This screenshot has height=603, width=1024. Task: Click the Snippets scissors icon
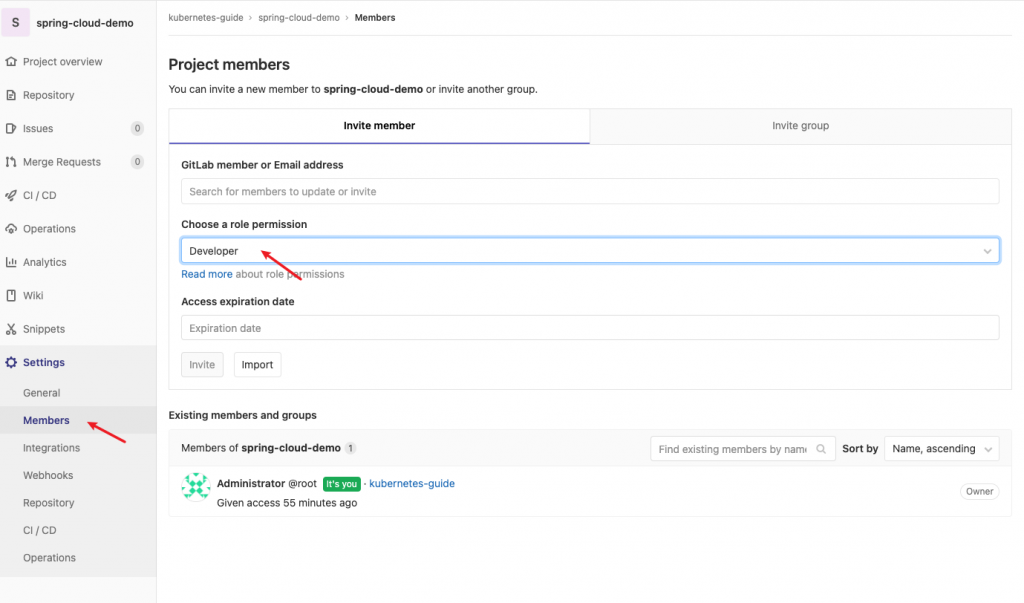click(x=11, y=329)
